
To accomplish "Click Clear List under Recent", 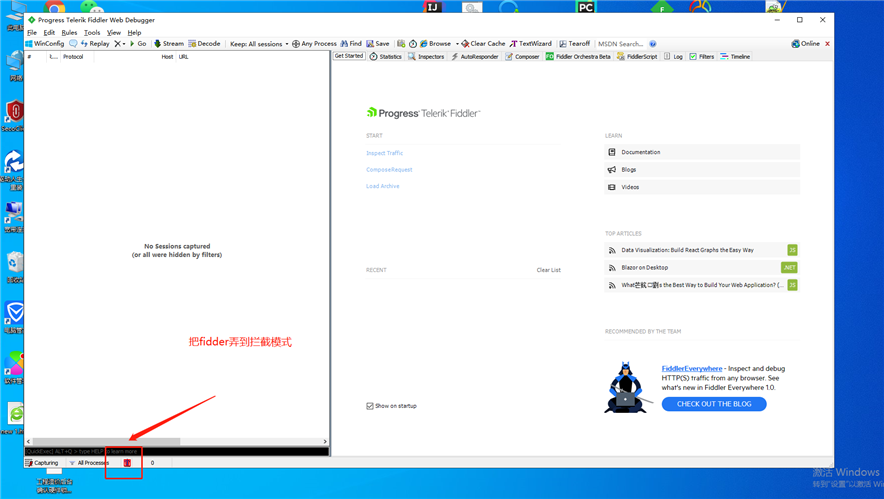I will [x=549, y=270].
